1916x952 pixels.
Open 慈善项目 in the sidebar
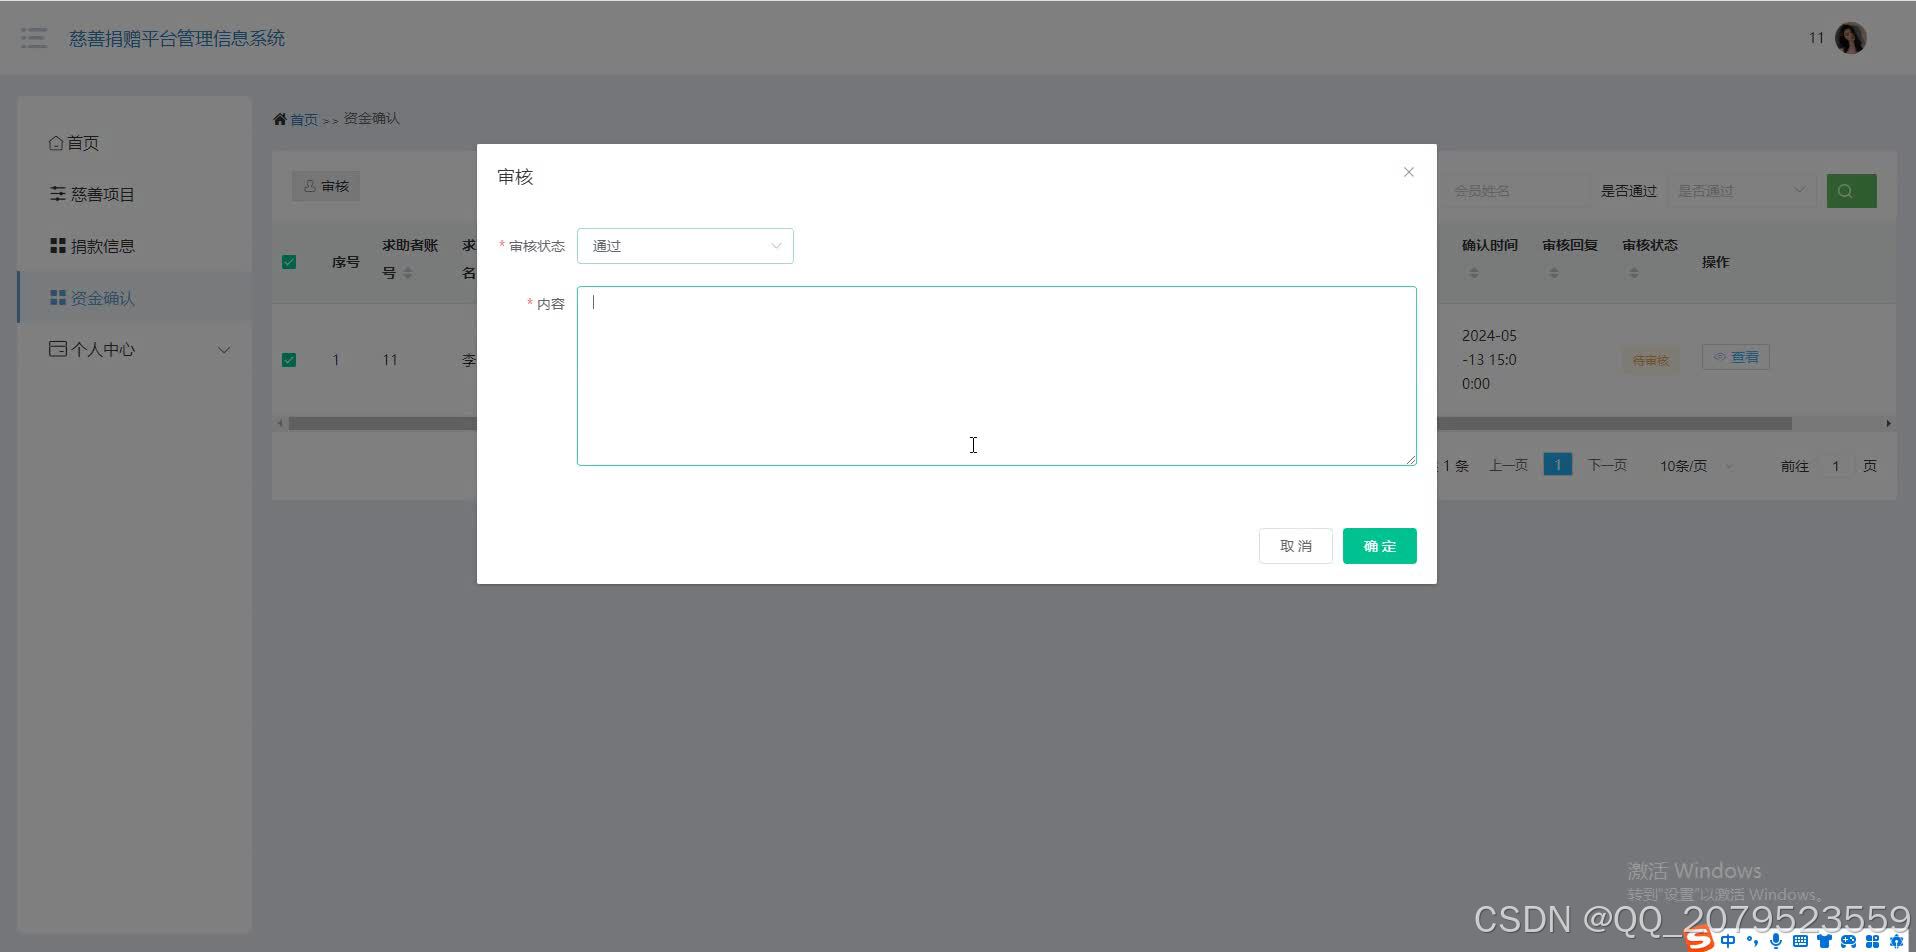tap(134, 194)
